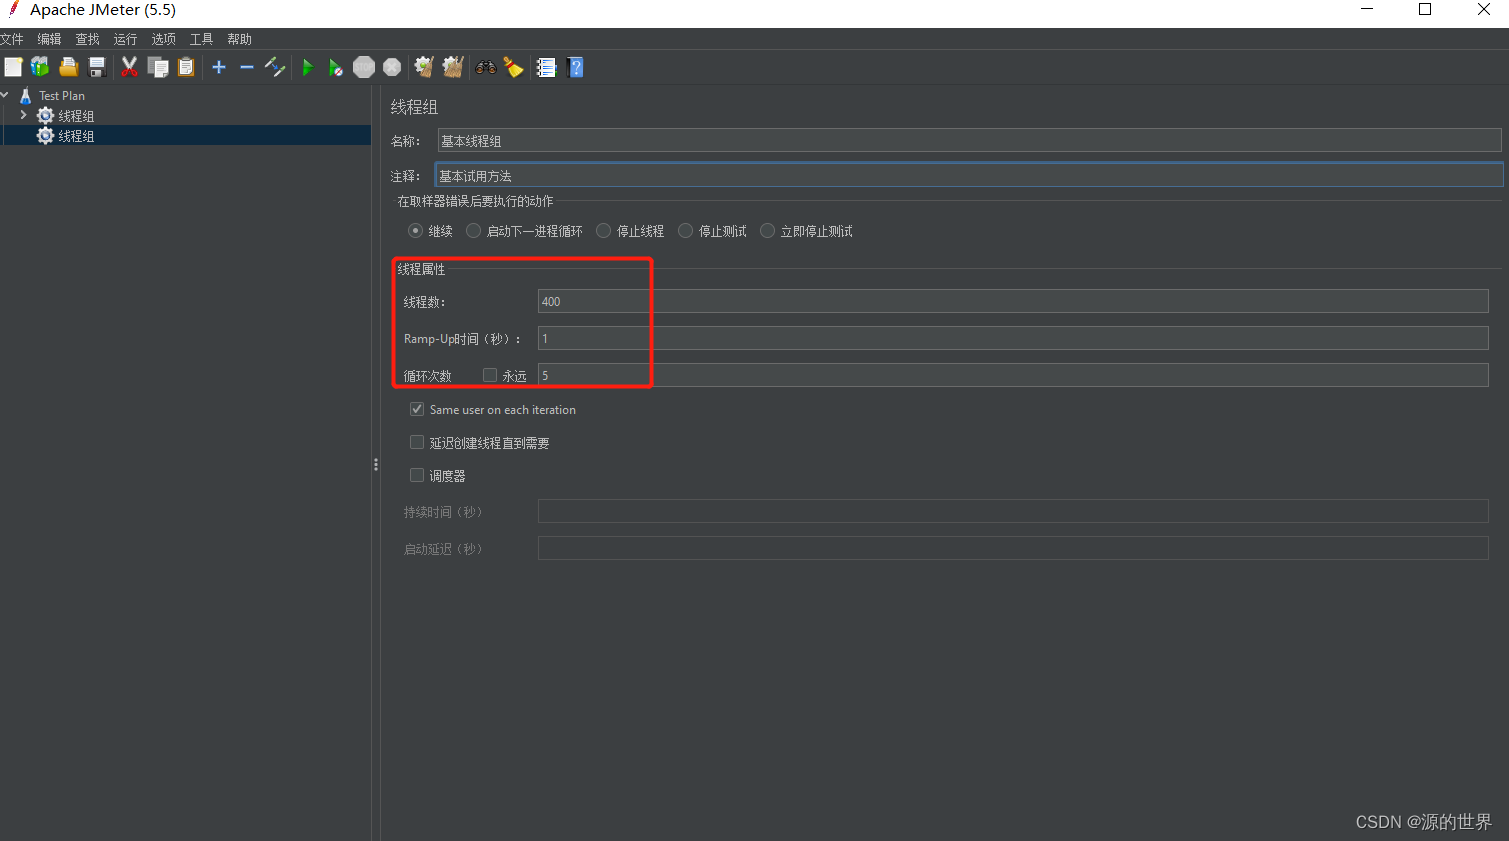This screenshot has height=841, width=1509.
Task: Click the Open file folder icon
Action: 68,67
